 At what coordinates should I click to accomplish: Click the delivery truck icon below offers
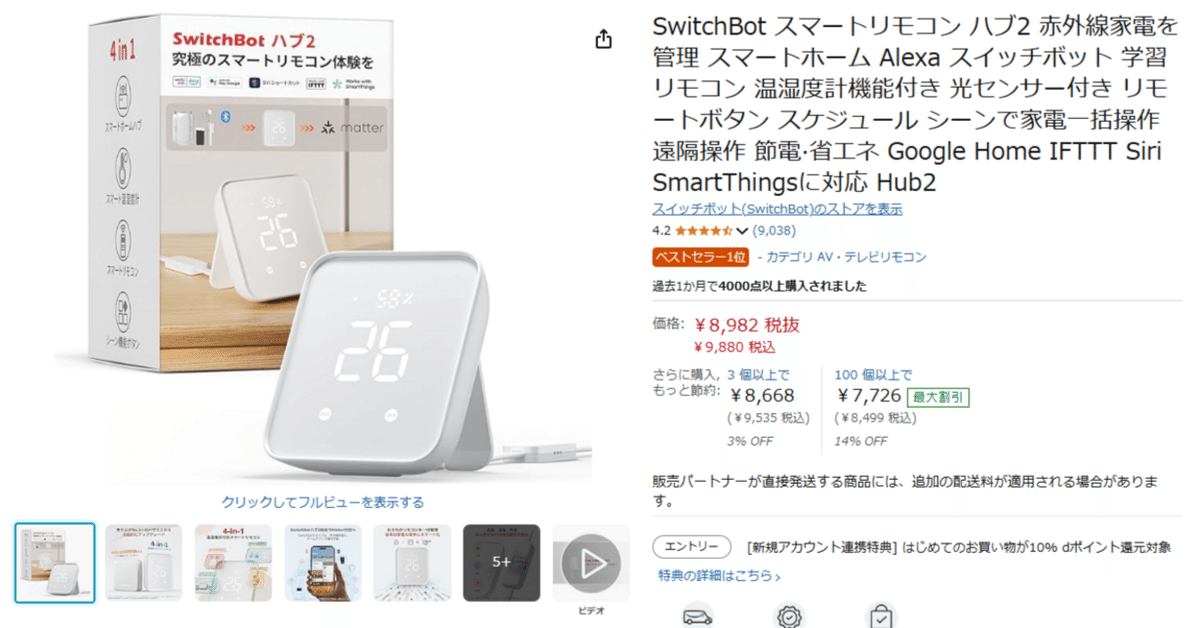(x=697, y=617)
